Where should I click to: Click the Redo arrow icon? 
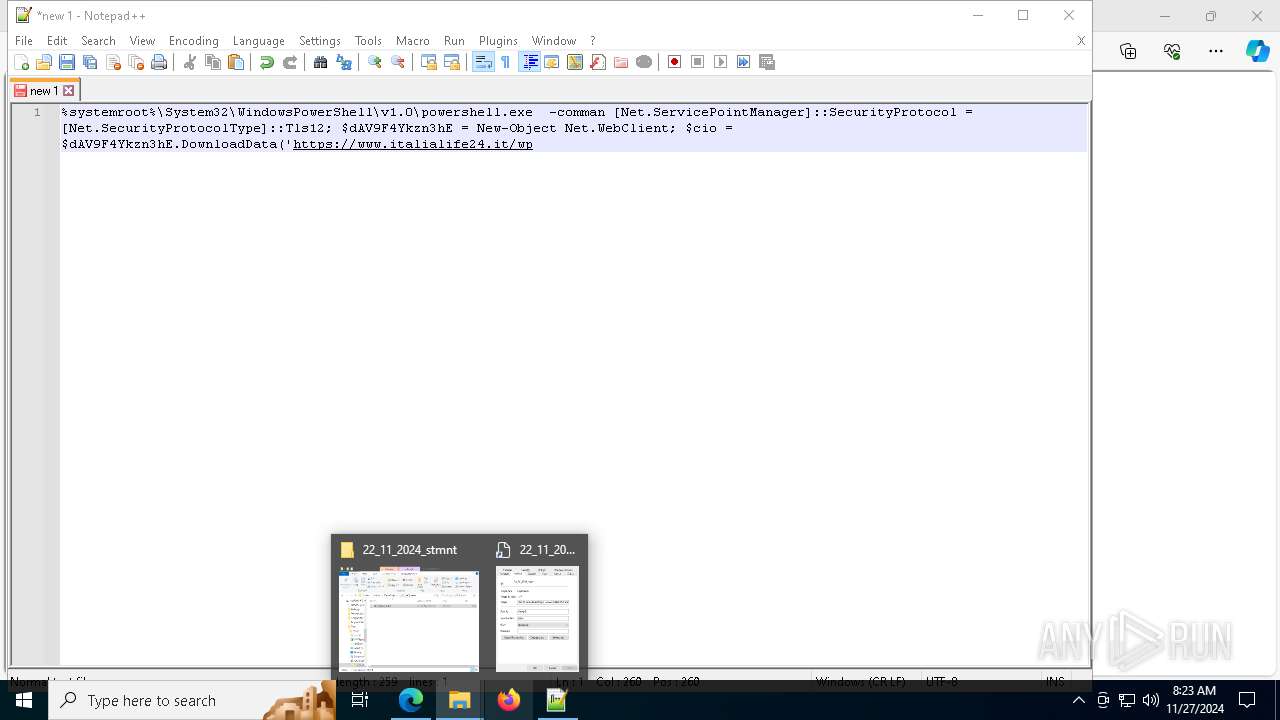[290, 62]
